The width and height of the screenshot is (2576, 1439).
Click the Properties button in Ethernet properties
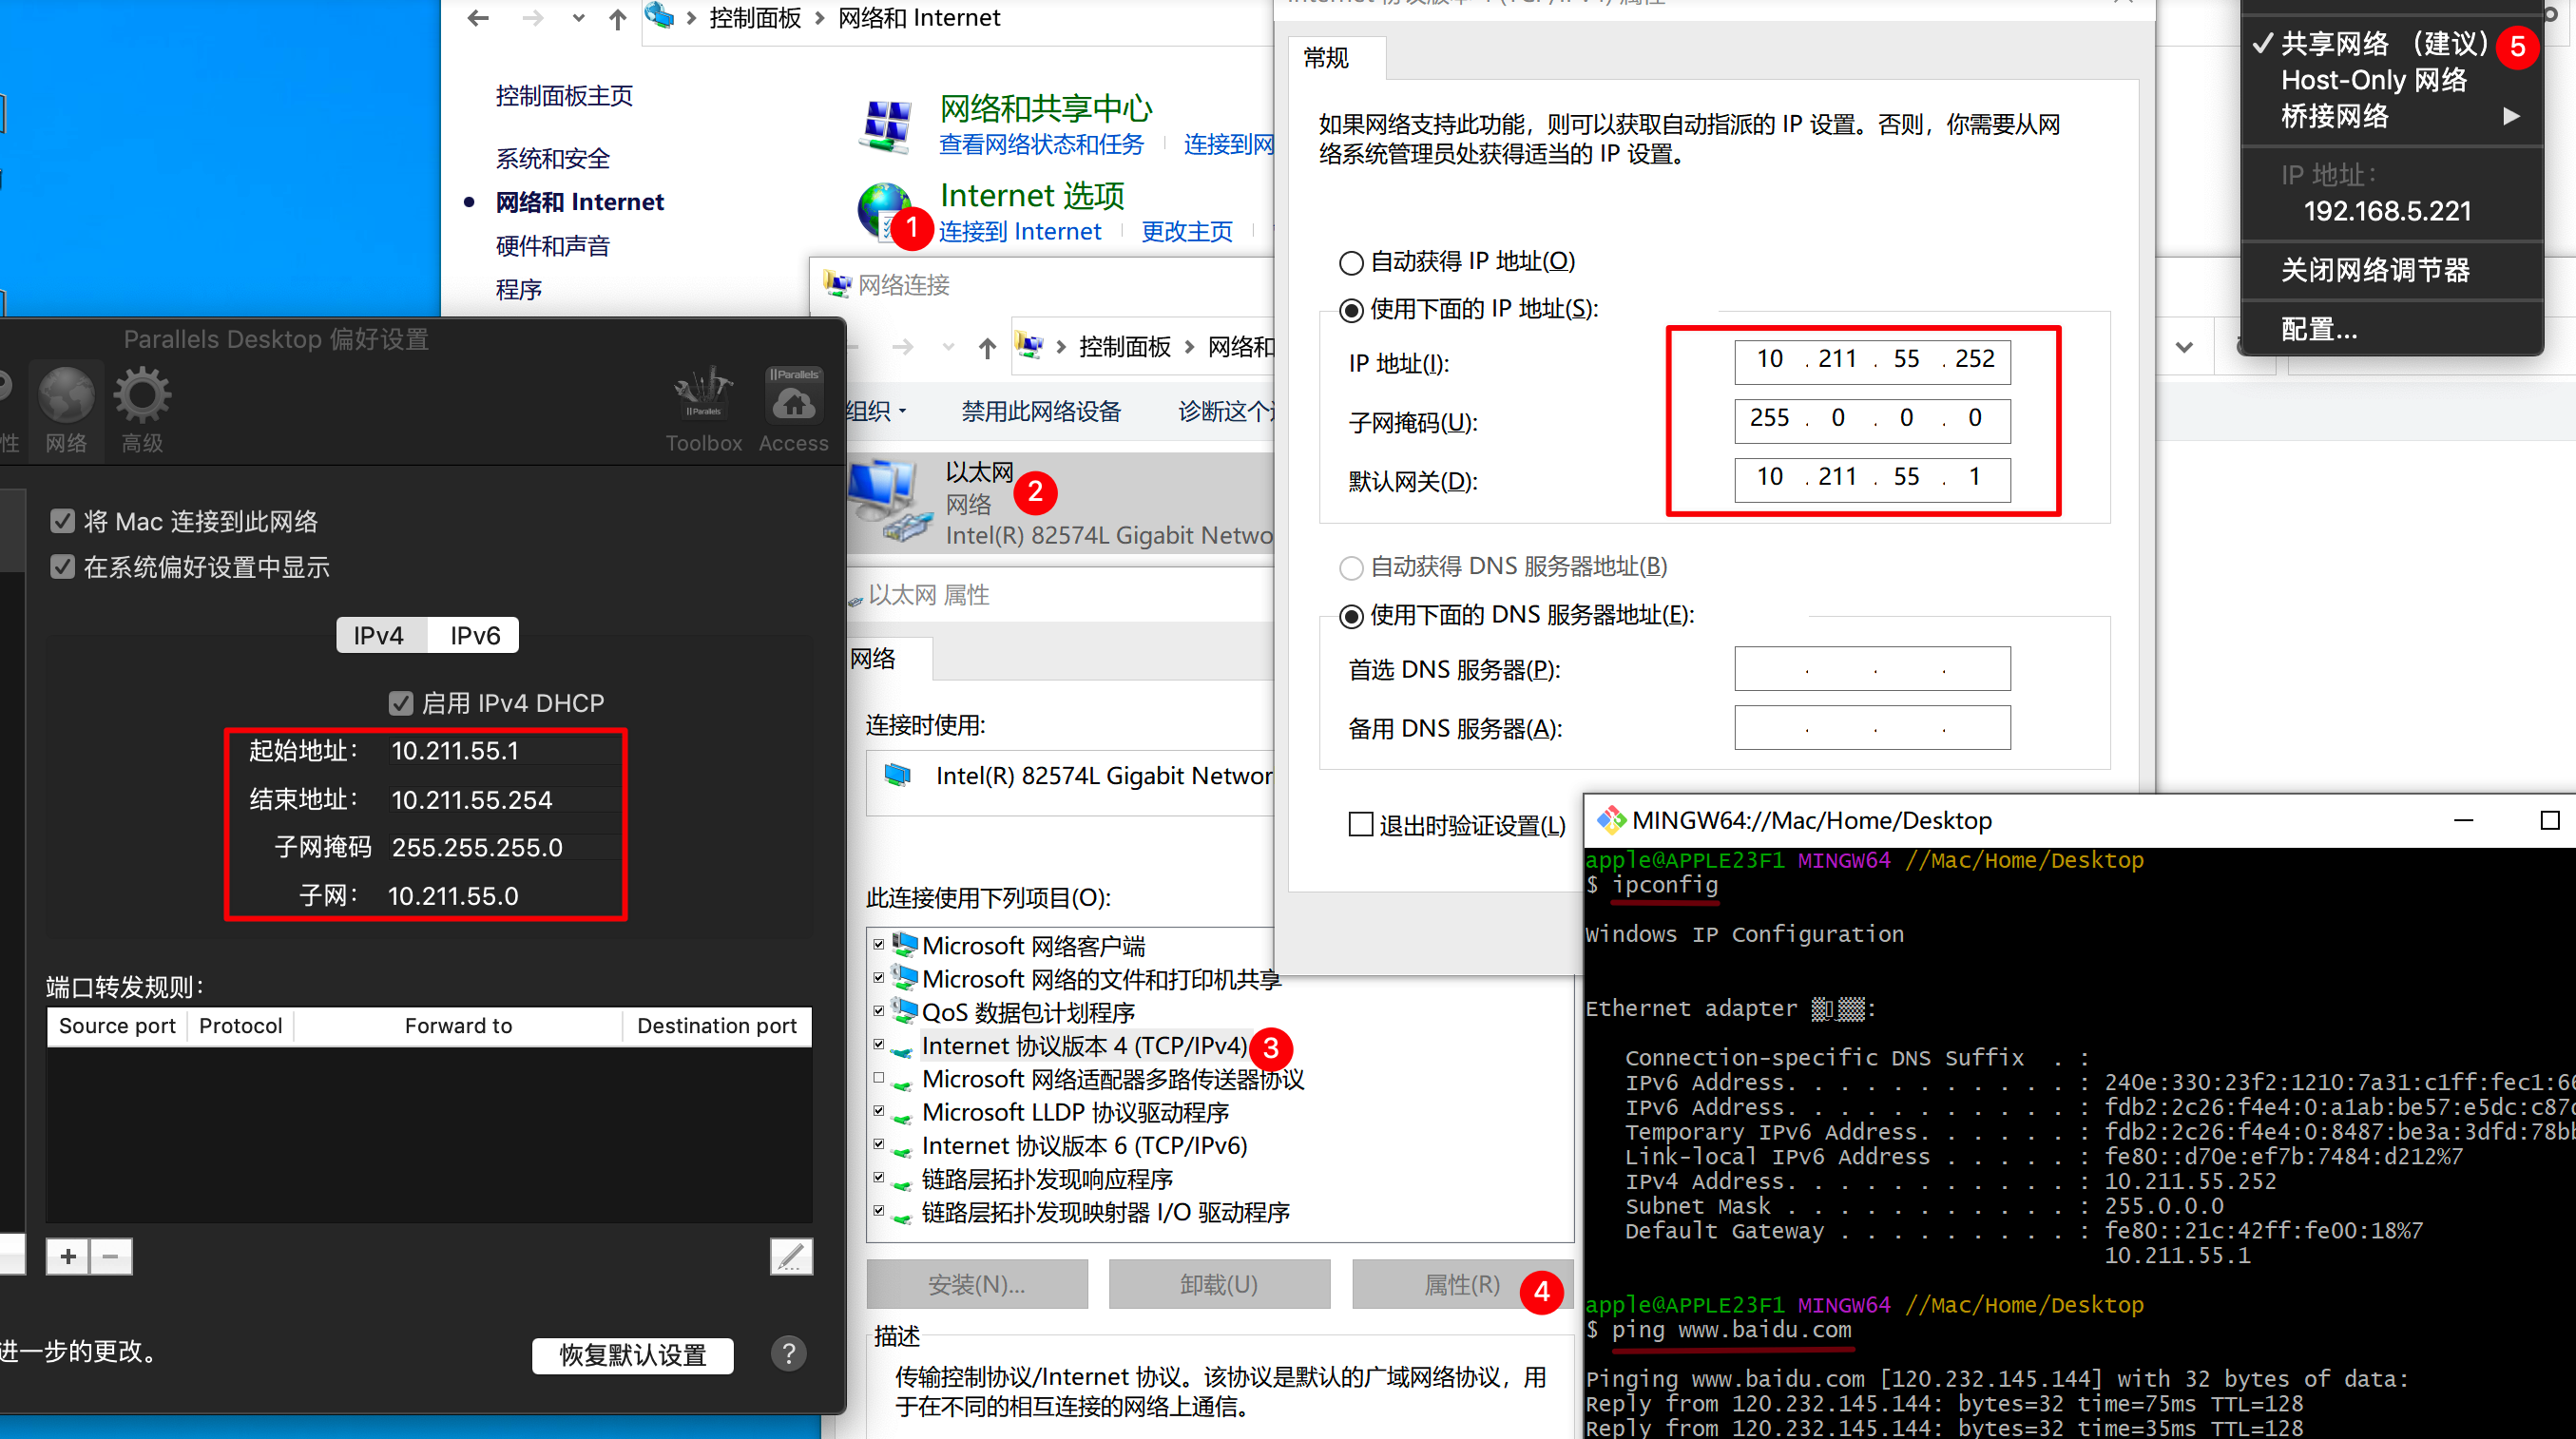[x=1461, y=1284]
